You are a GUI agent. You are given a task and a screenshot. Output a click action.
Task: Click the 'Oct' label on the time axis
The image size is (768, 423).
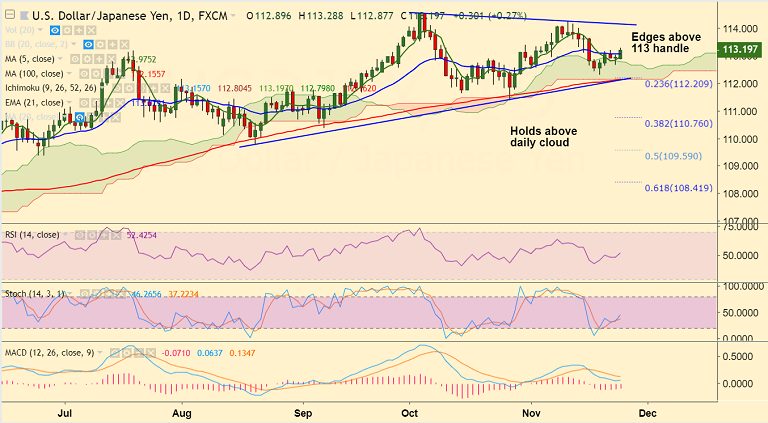[409, 413]
